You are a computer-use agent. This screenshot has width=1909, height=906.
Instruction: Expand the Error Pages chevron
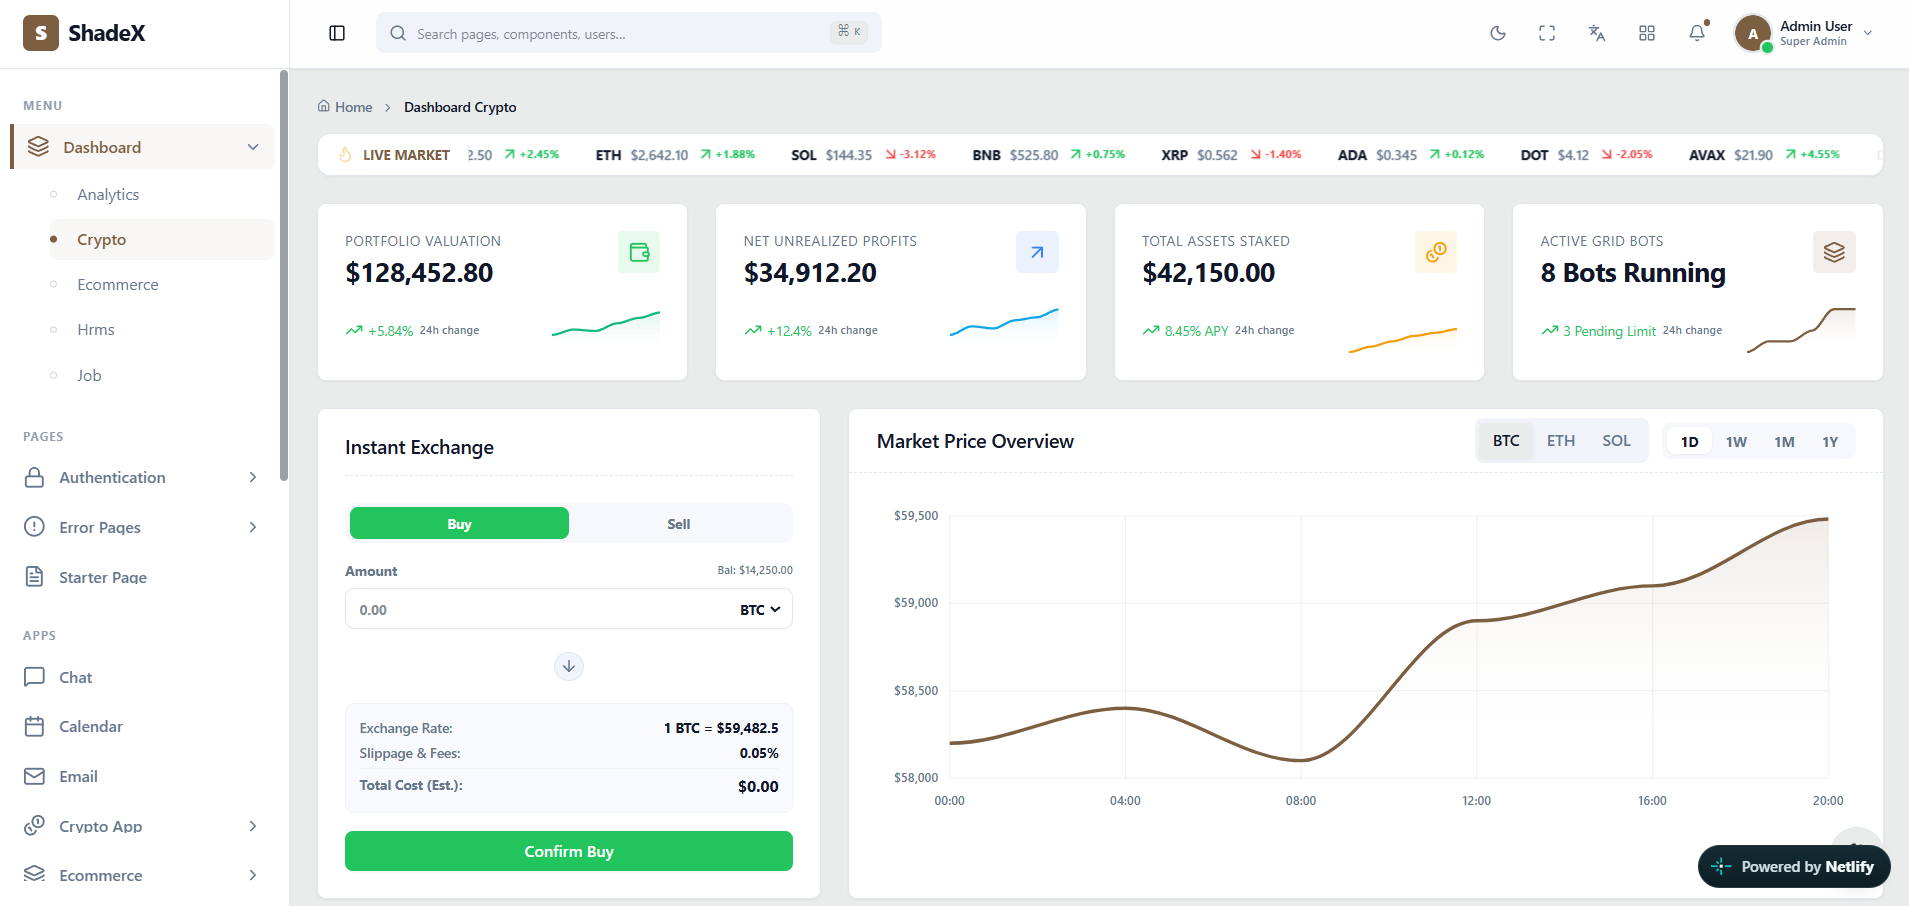click(x=253, y=527)
